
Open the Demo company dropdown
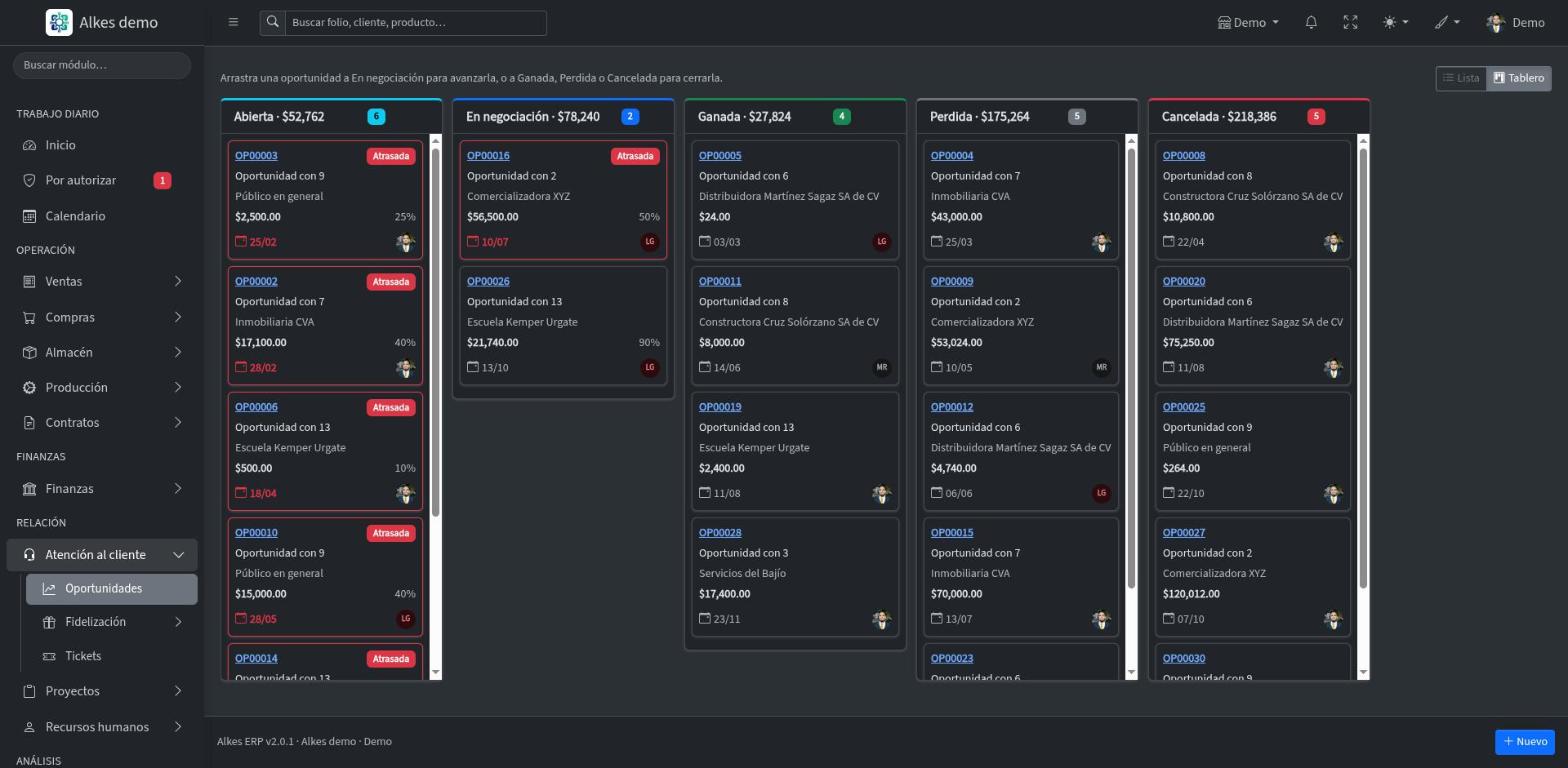[1248, 22]
